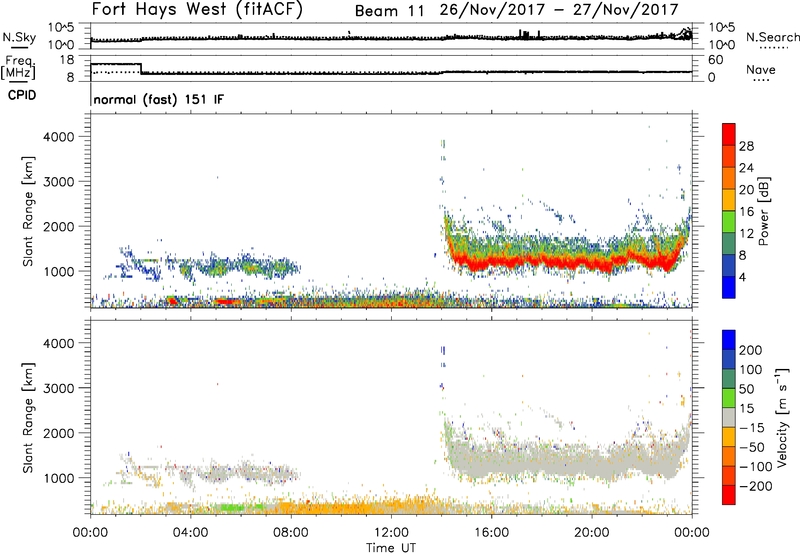Click the "Freq. [MHz]" axis label

point(18,67)
